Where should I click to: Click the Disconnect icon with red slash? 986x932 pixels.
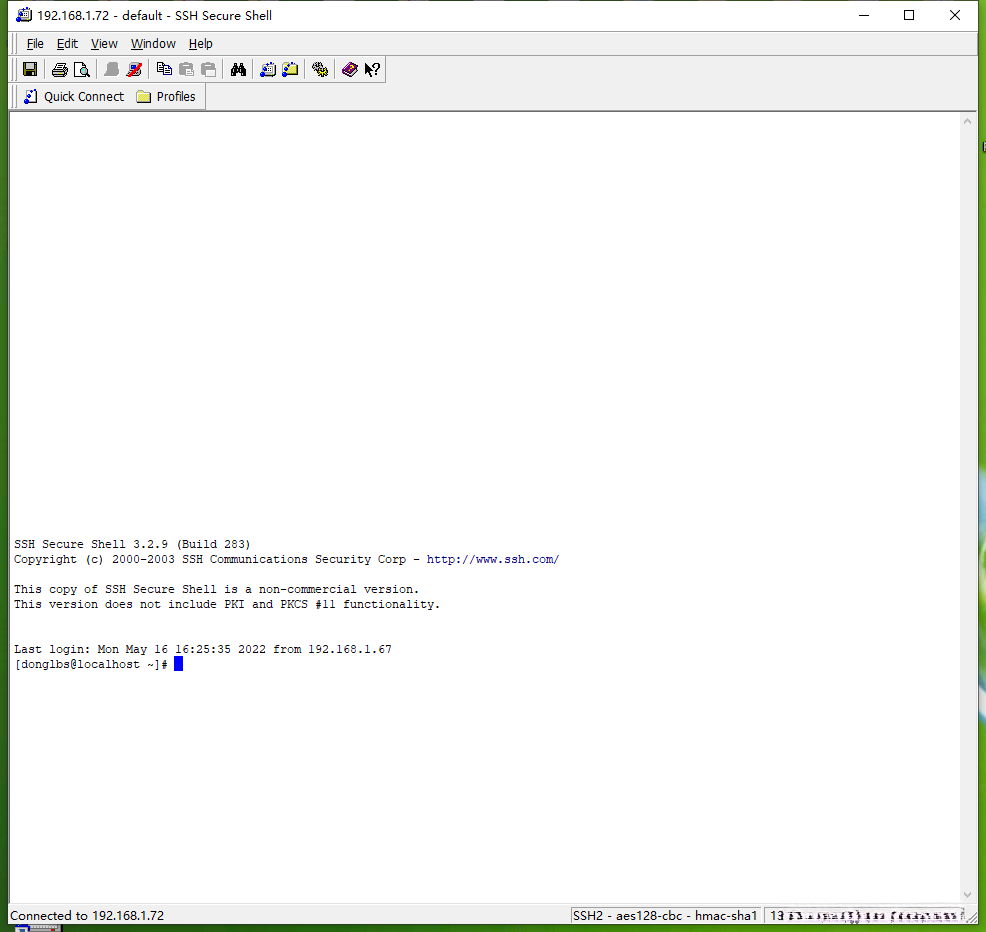click(134, 69)
